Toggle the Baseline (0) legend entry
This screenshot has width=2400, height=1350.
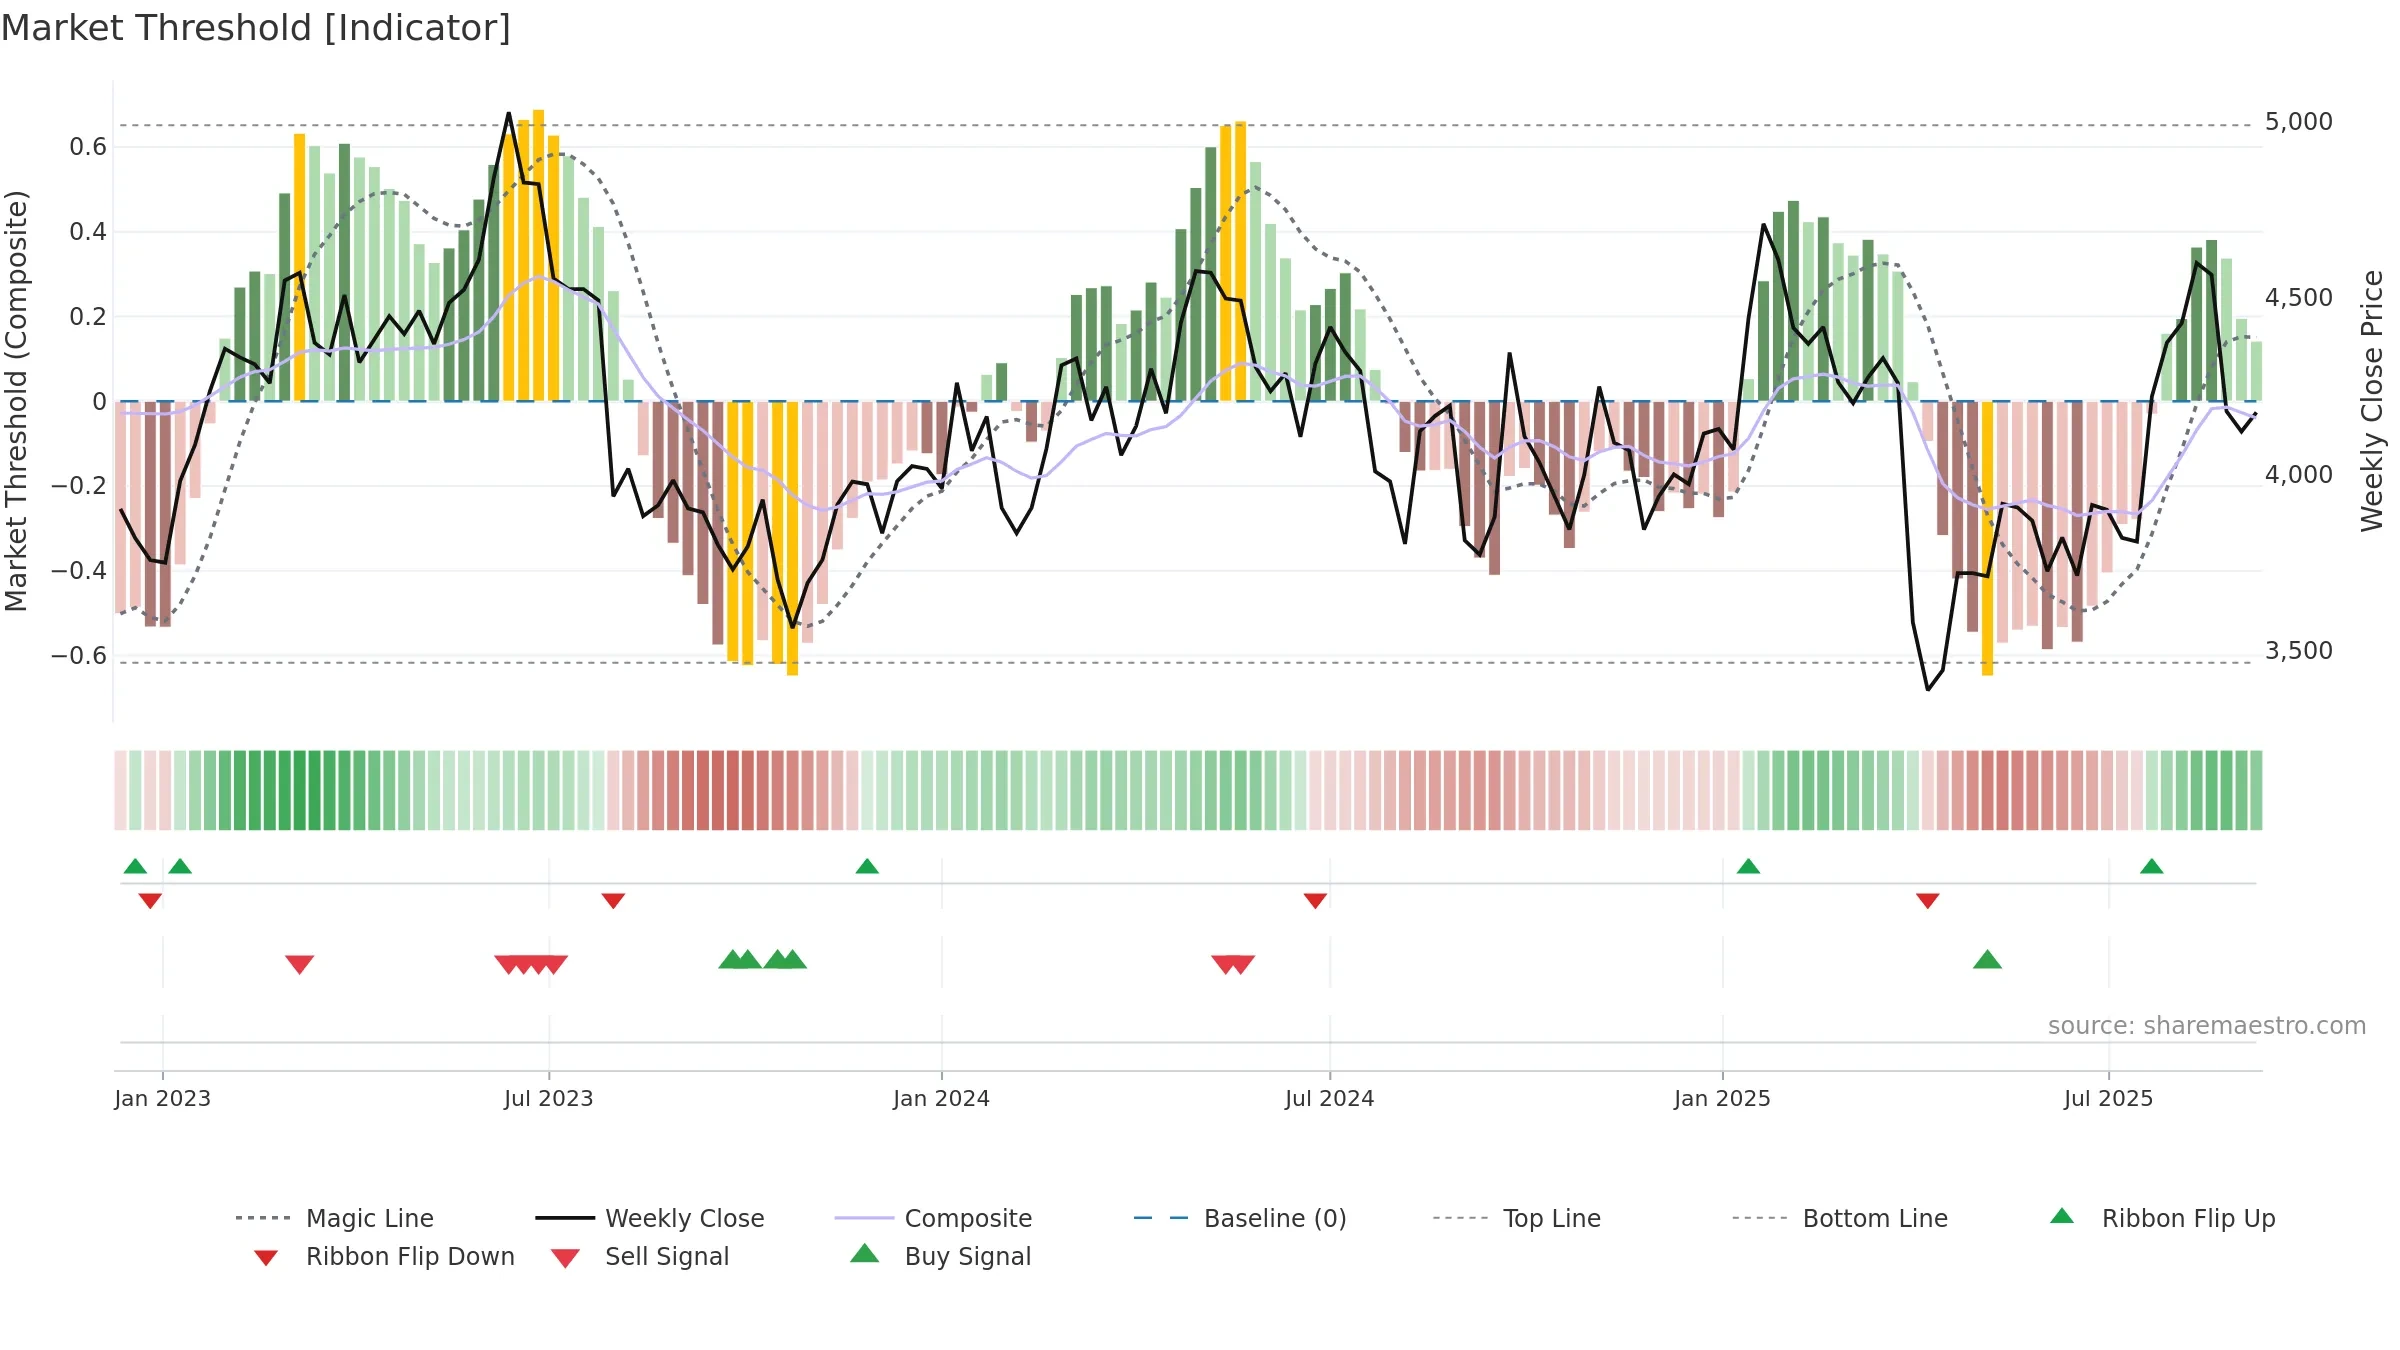(1240, 1218)
